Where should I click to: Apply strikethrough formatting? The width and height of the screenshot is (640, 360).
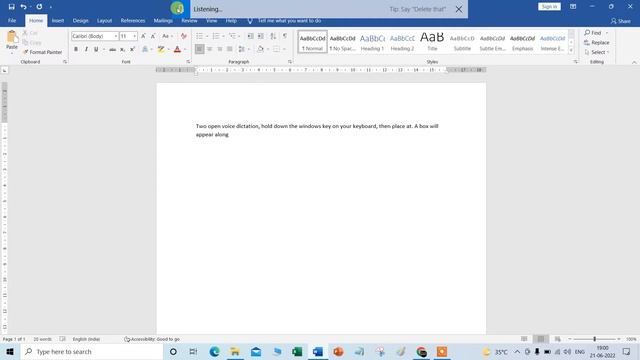tap(112, 49)
